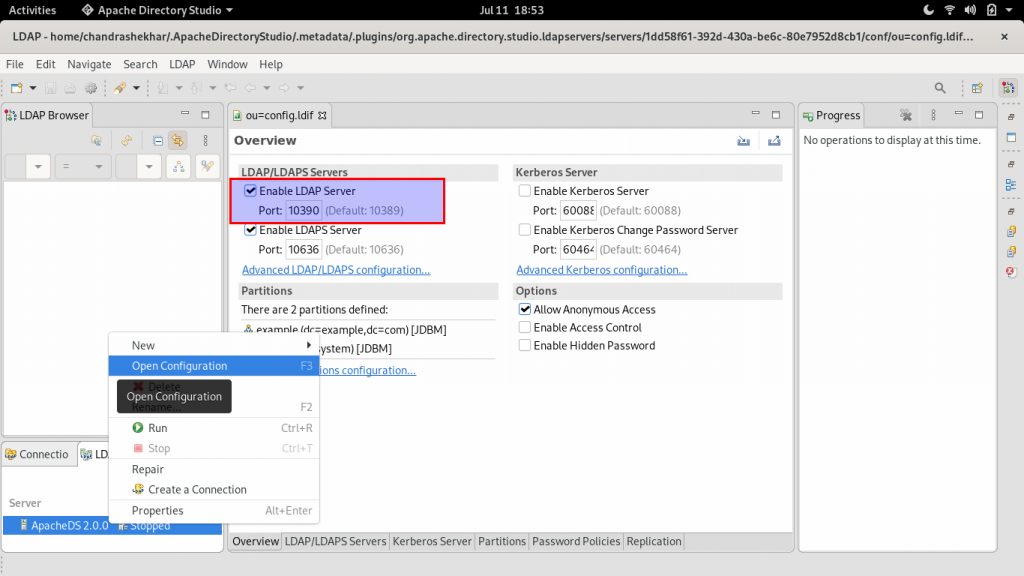Disable Allow Anonymous Access
Screen dimensions: 1024x576
[524, 309]
